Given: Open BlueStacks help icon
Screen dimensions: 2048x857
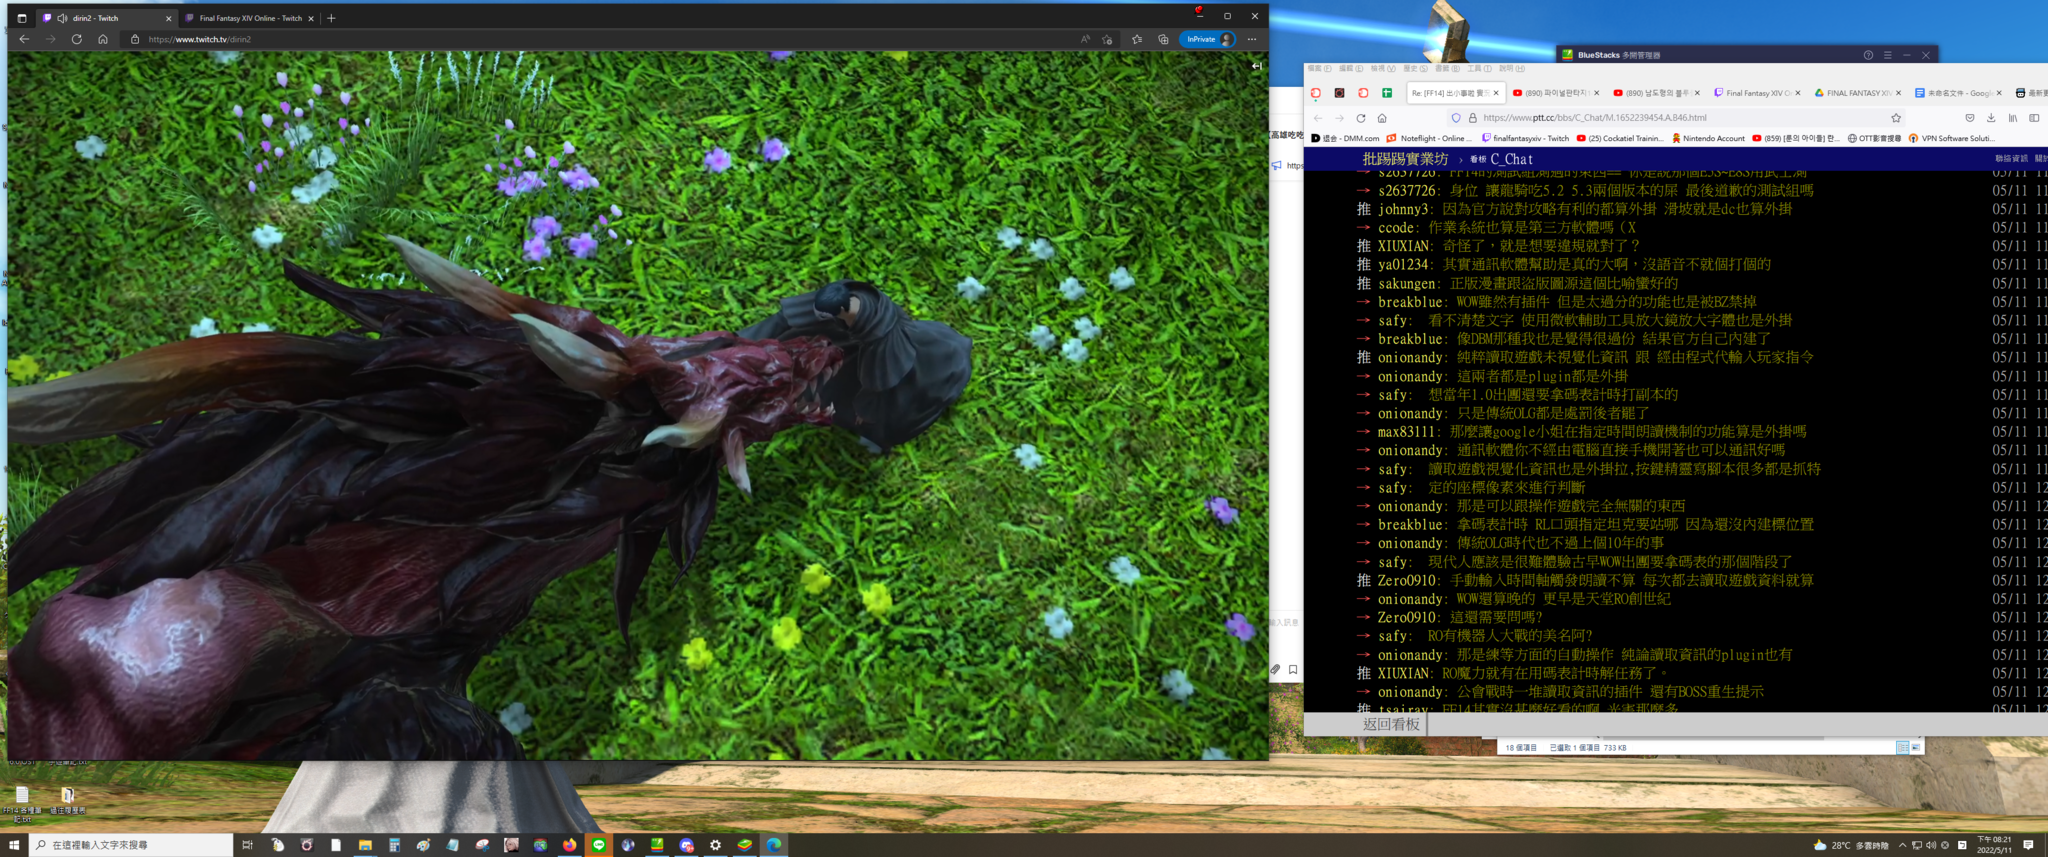Looking at the screenshot, I should 1868,55.
